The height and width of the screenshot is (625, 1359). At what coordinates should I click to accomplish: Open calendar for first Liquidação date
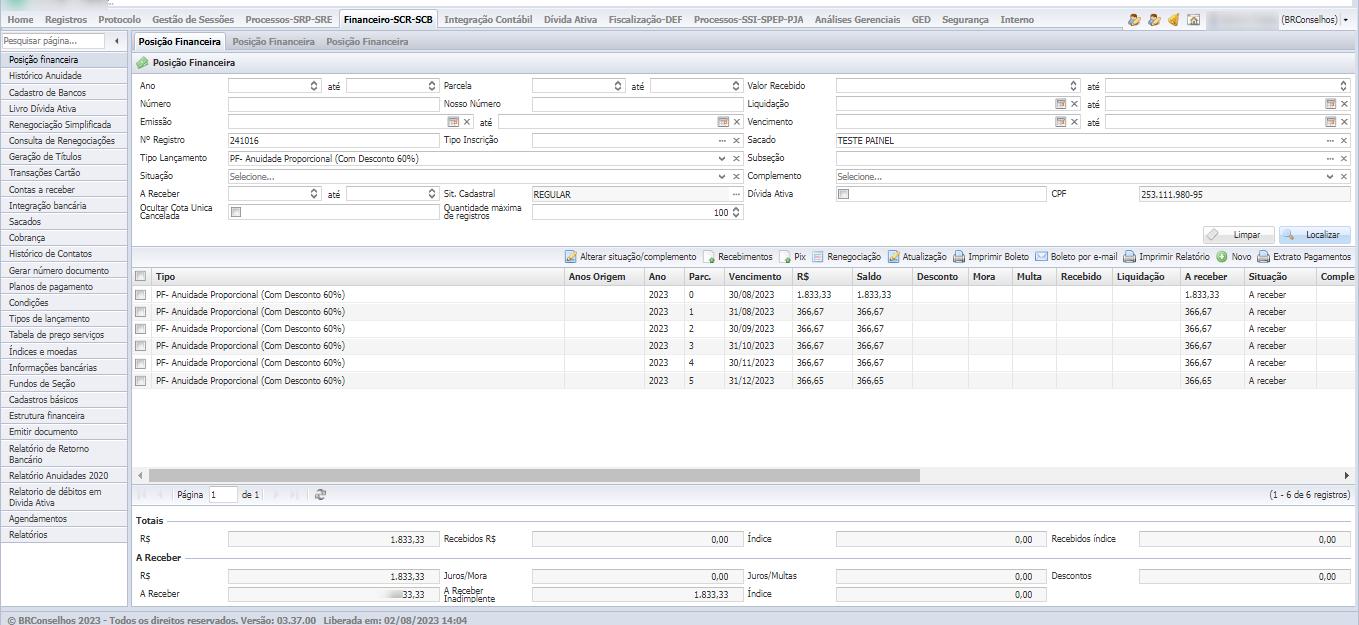coord(1060,104)
